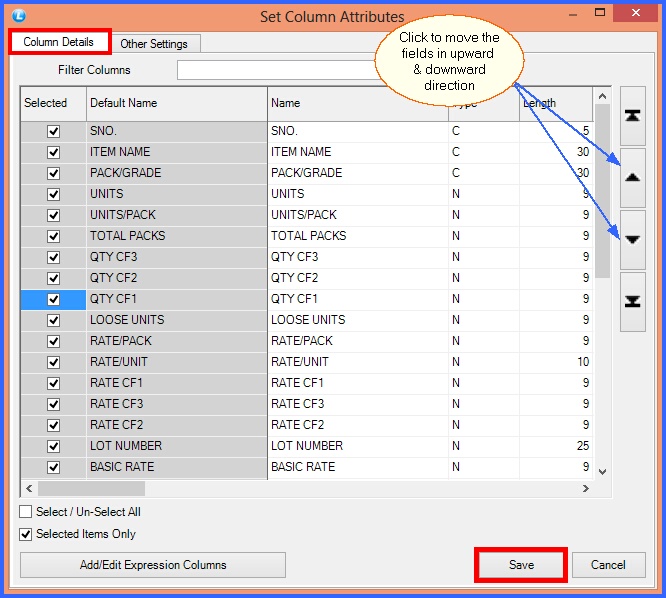Close the Set Column Attributes dialog
Screen dimensions: 666x598
pyautogui.click(x=640, y=15)
